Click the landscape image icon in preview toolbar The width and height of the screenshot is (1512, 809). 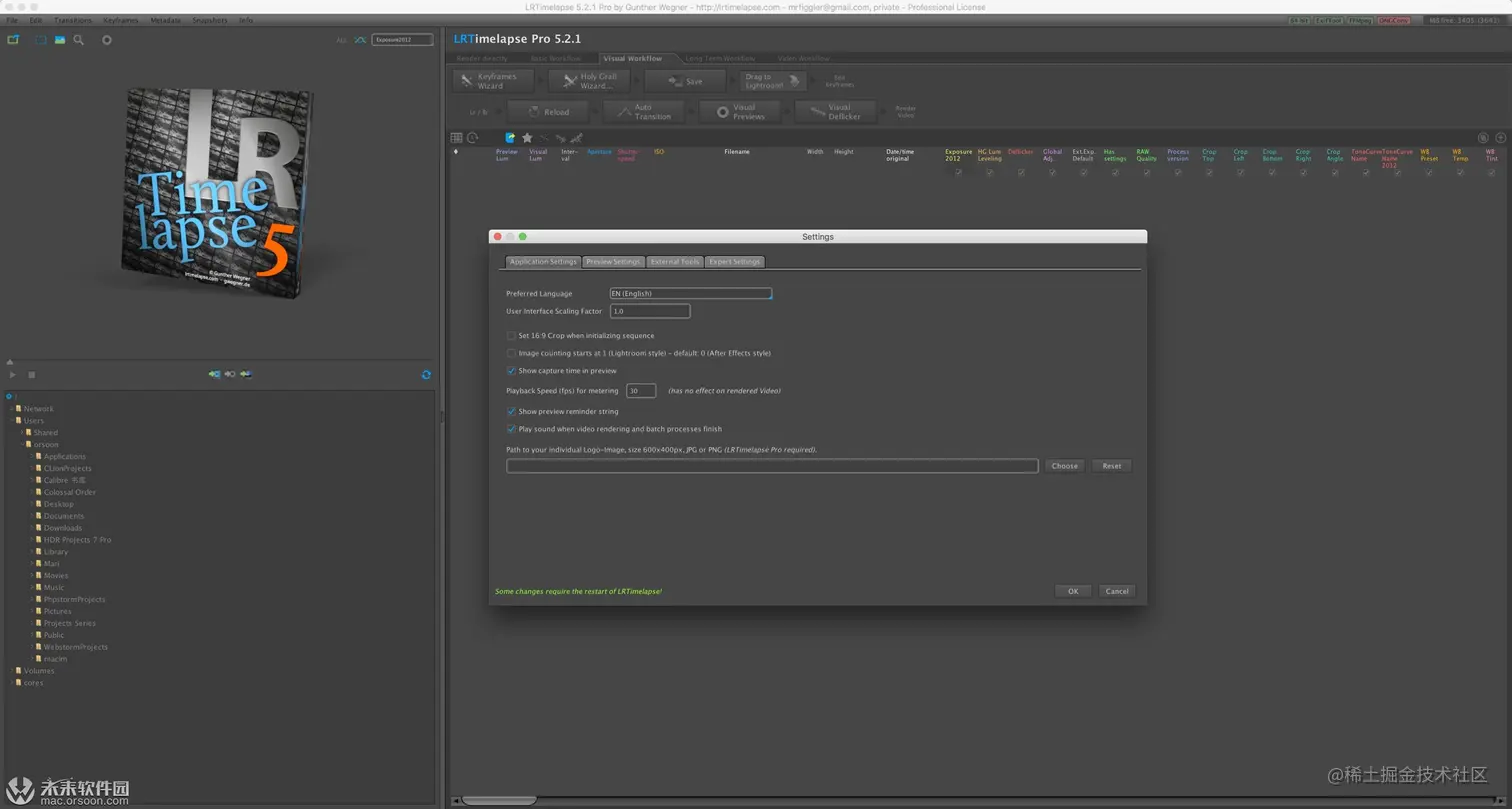(x=60, y=40)
